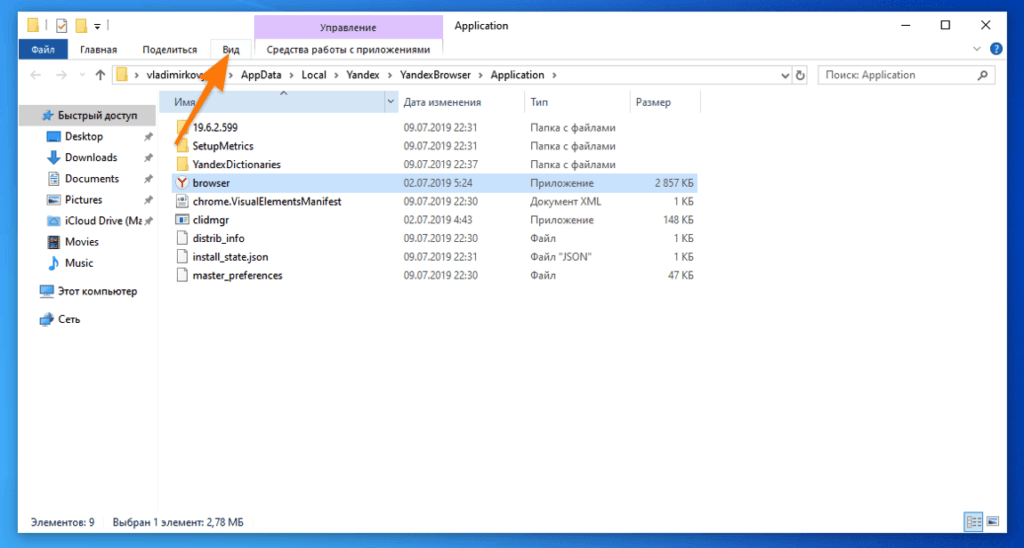
Task: Select the clidmgr application file
Action: click(x=435, y=220)
